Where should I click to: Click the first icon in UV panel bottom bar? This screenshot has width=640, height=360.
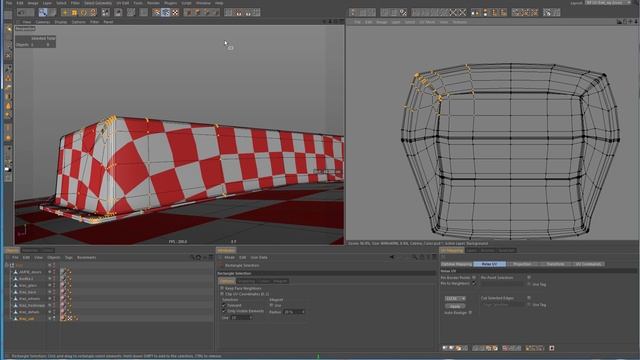[445, 348]
